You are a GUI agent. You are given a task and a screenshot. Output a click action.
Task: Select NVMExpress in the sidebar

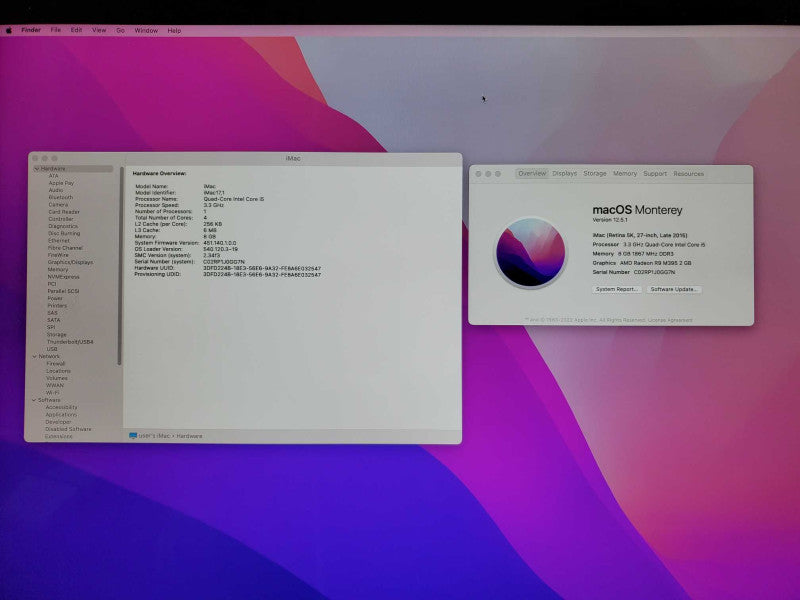coord(63,277)
